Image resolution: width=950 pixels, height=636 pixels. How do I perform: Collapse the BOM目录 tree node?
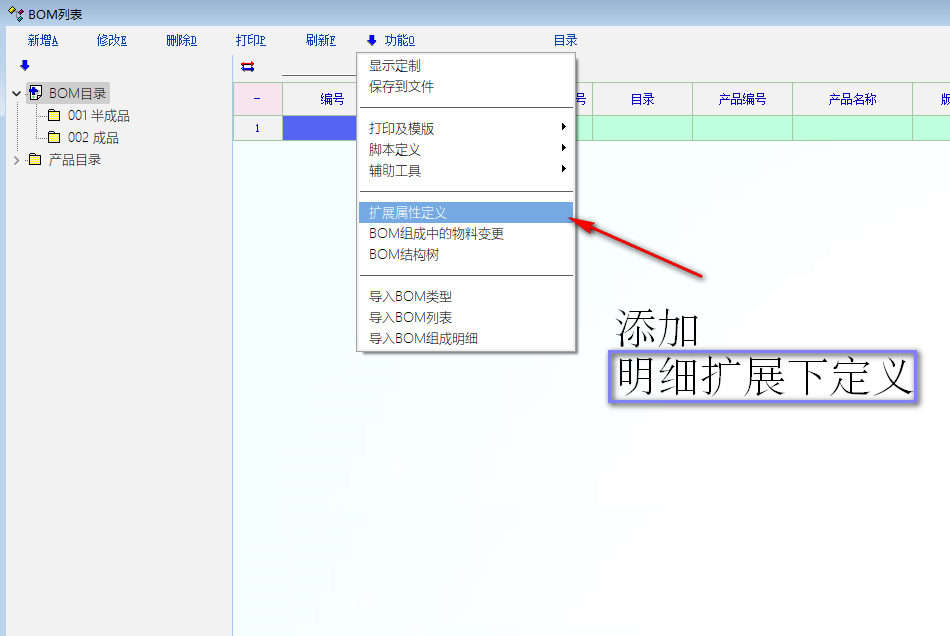click(x=16, y=94)
